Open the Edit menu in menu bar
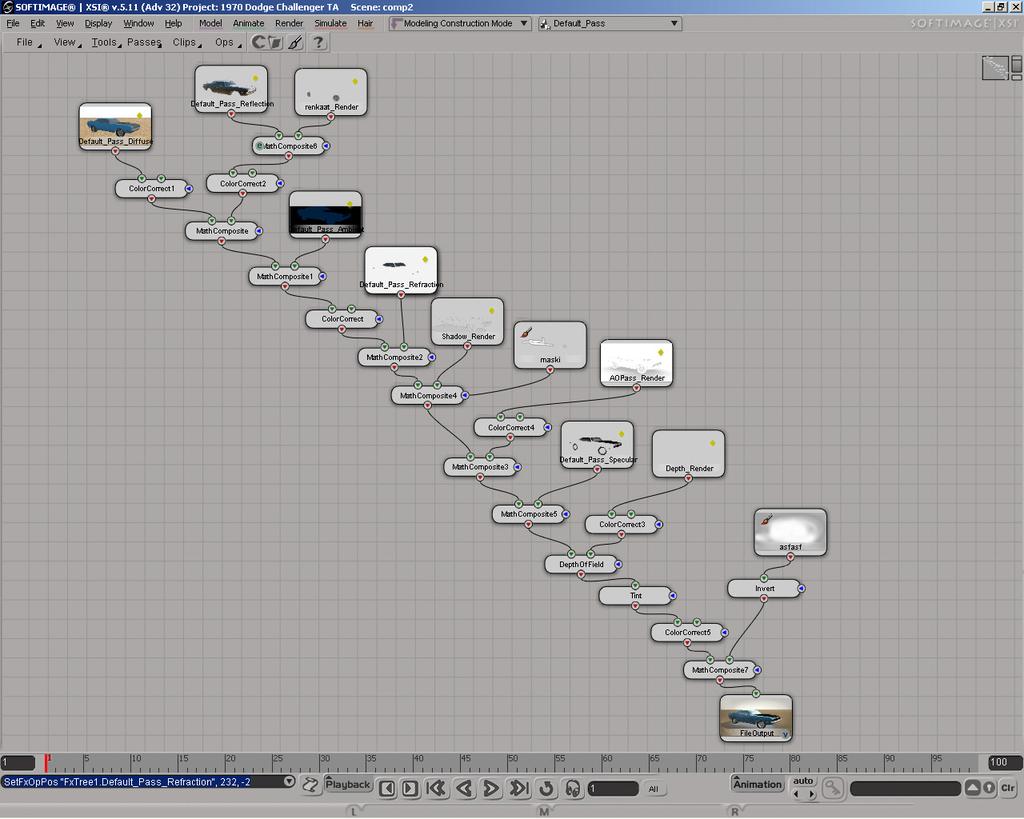 (38, 24)
